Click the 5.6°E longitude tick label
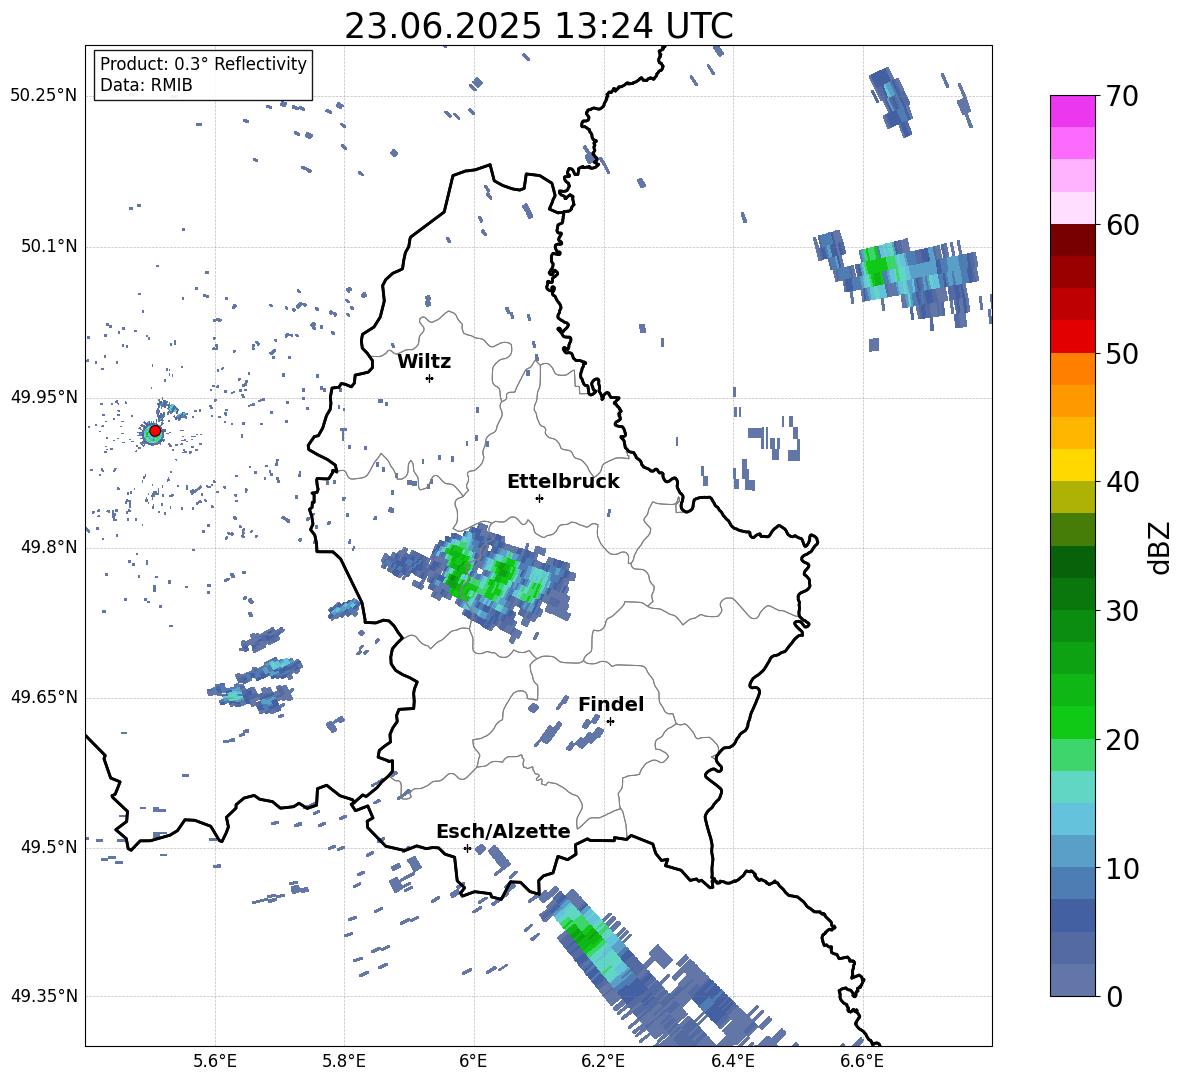This screenshot has height=1081, width=1184. (x=215, y=1061)
